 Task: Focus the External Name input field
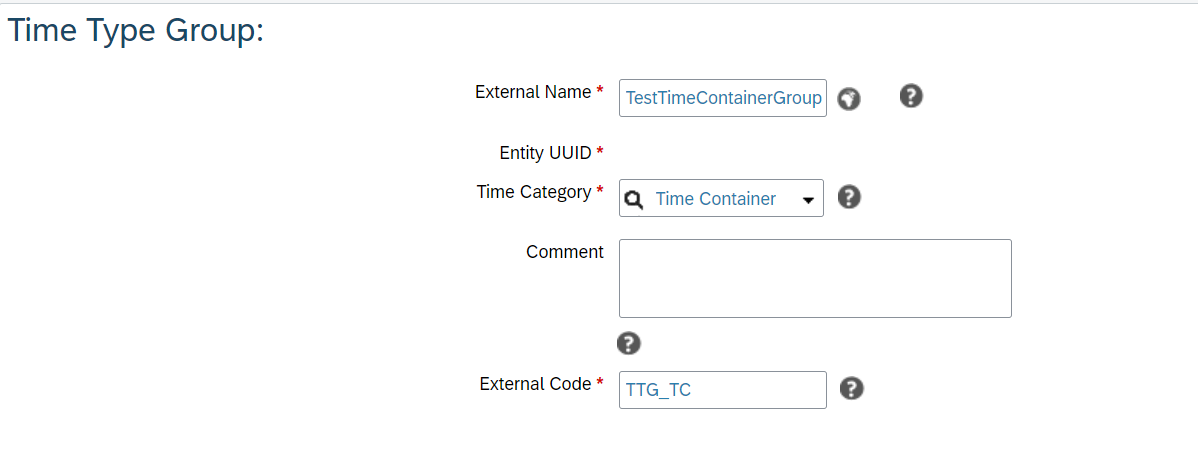[723, 98]
